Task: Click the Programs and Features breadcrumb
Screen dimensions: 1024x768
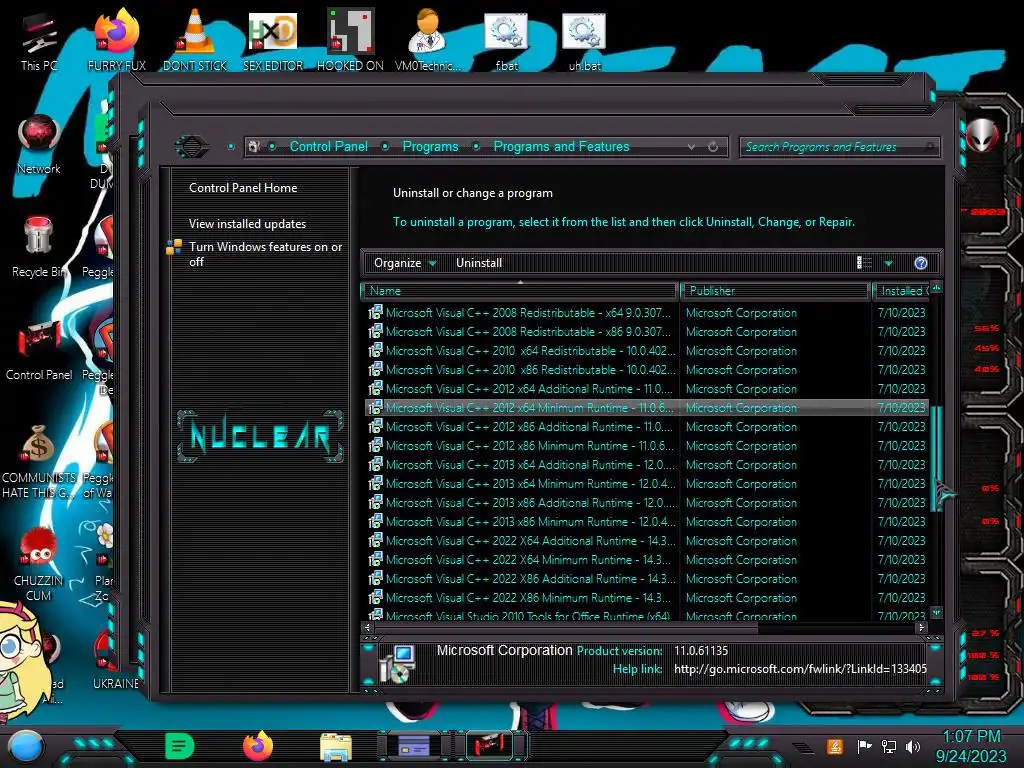Action: 561,146
